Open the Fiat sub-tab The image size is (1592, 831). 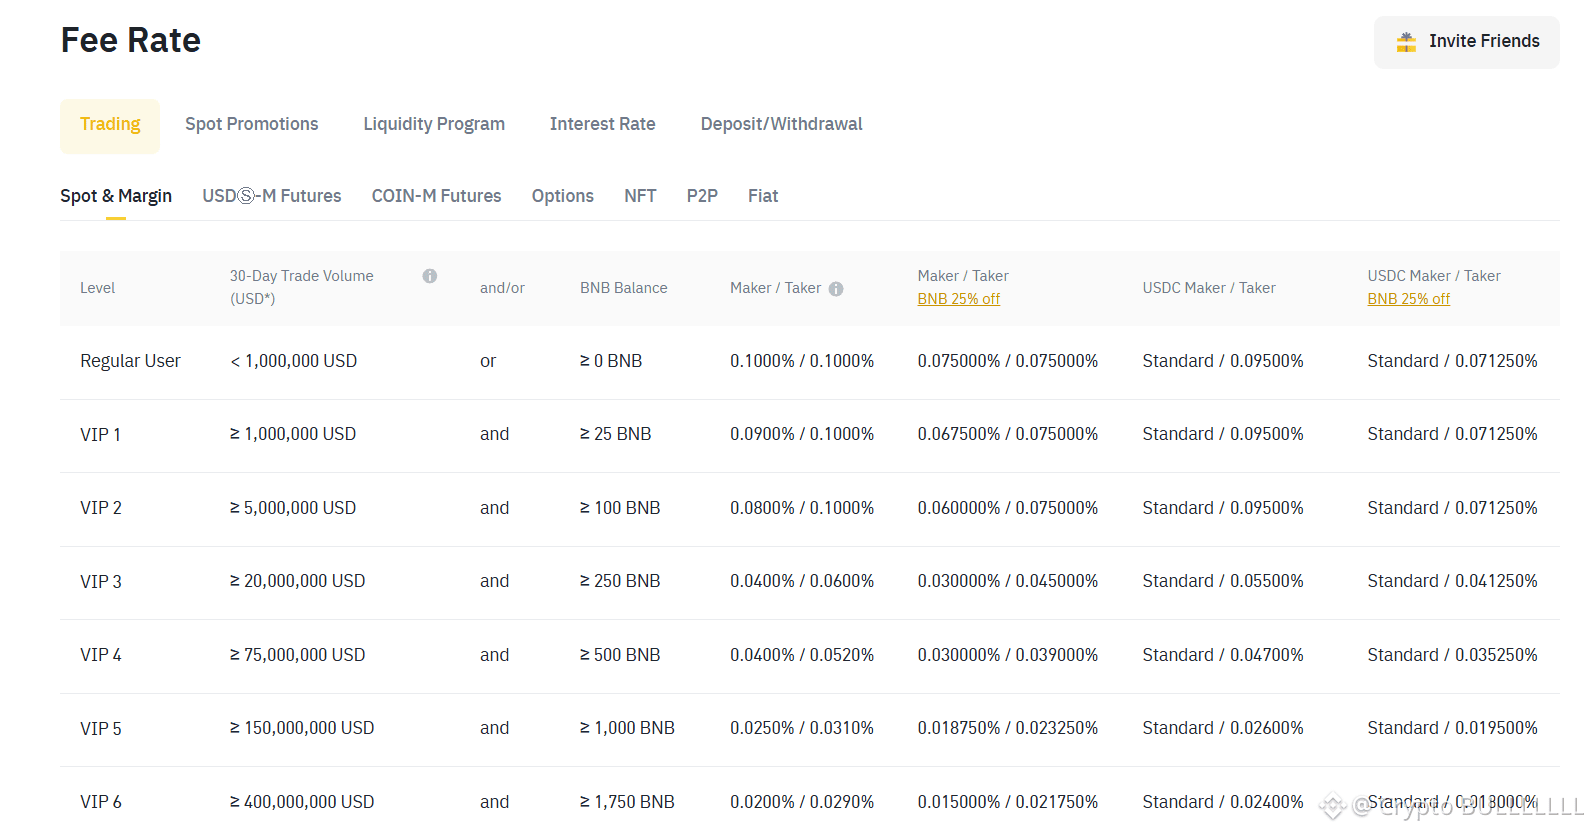pos(763,196)
